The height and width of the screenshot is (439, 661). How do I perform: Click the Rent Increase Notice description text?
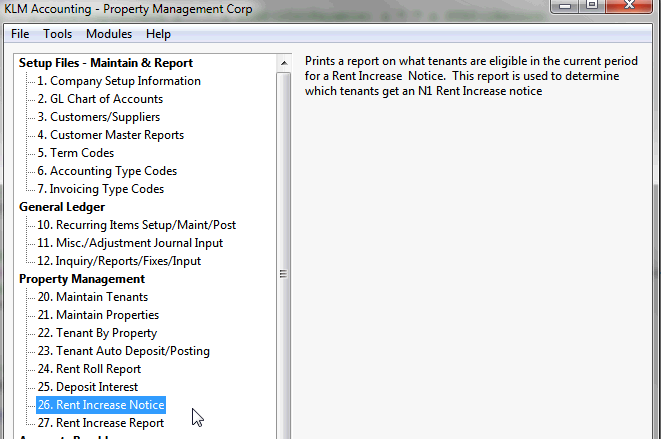471,76
